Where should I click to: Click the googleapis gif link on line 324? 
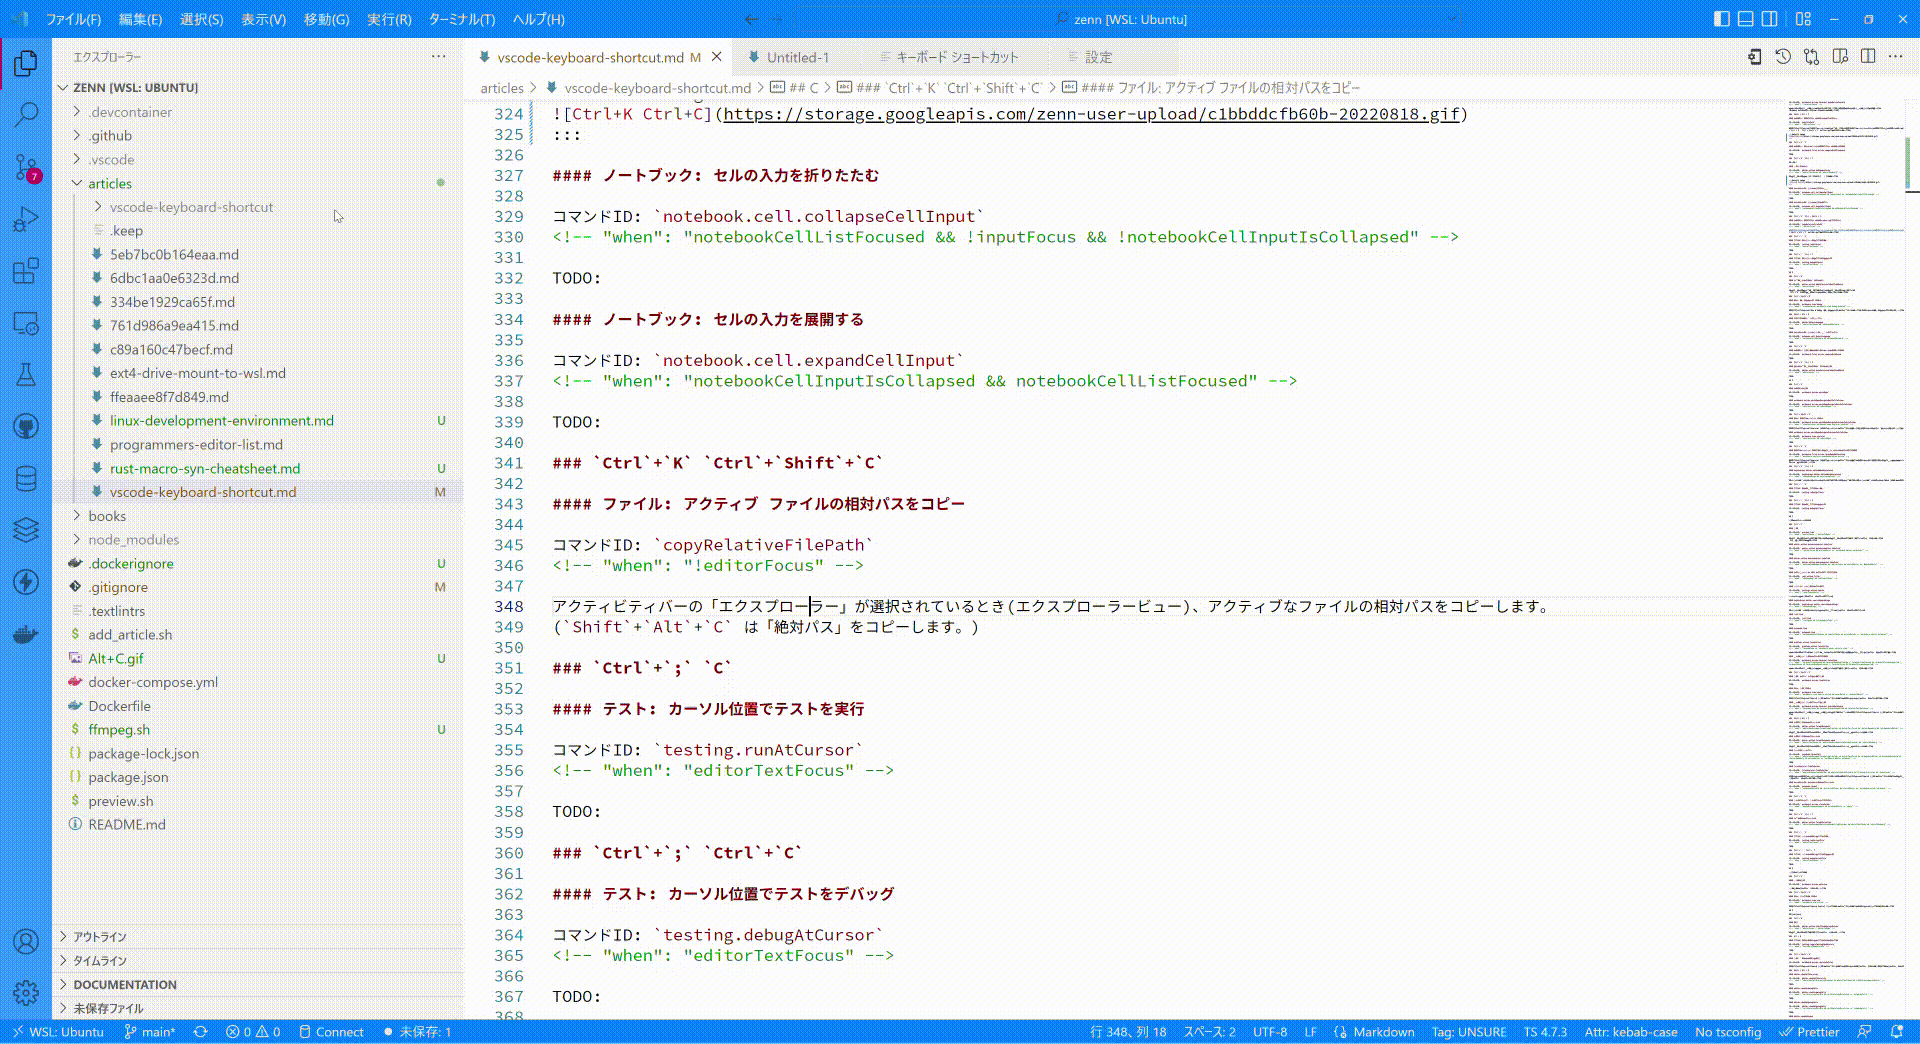click(1092, 114)
